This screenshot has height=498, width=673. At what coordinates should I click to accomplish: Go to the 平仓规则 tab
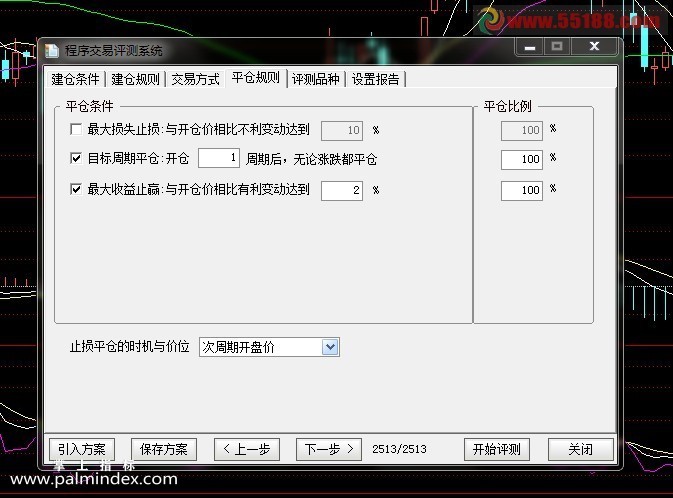[256, 78]
